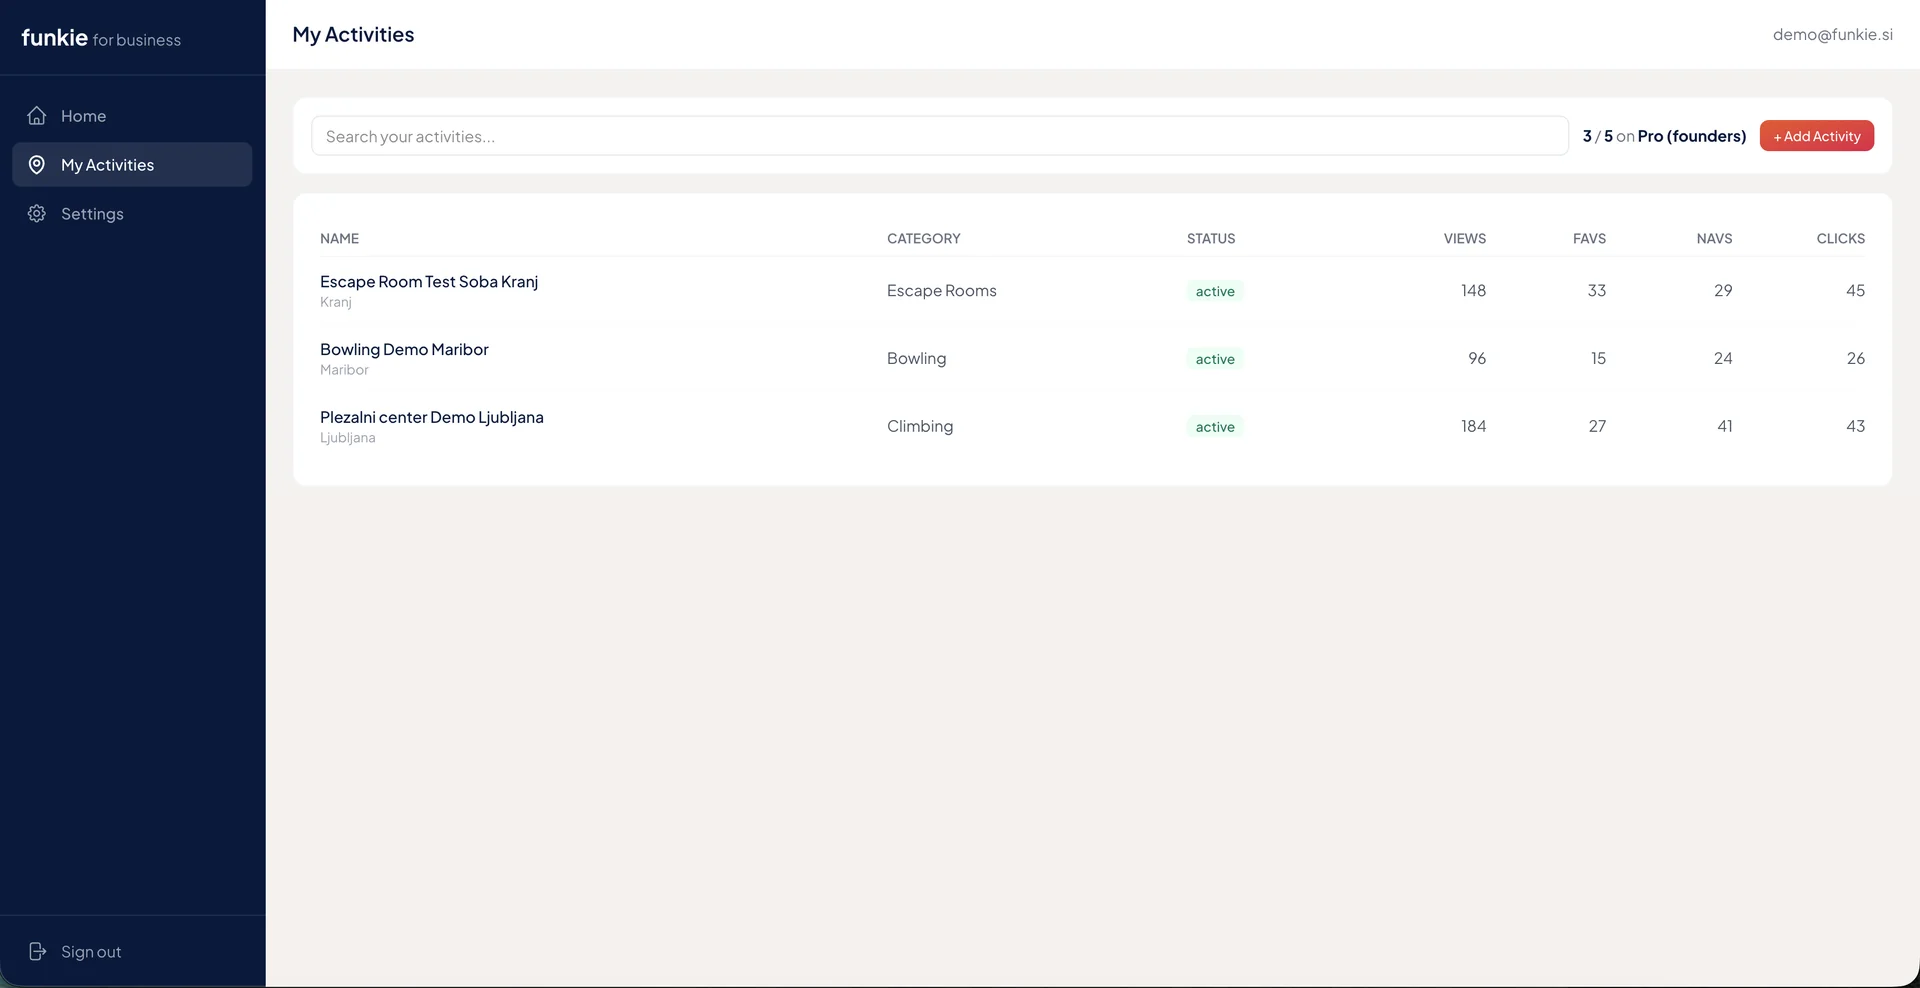Open Settings from the sidebar
Image resolution: width=1920 pixels, height=988 pixels.
point(132,214)
